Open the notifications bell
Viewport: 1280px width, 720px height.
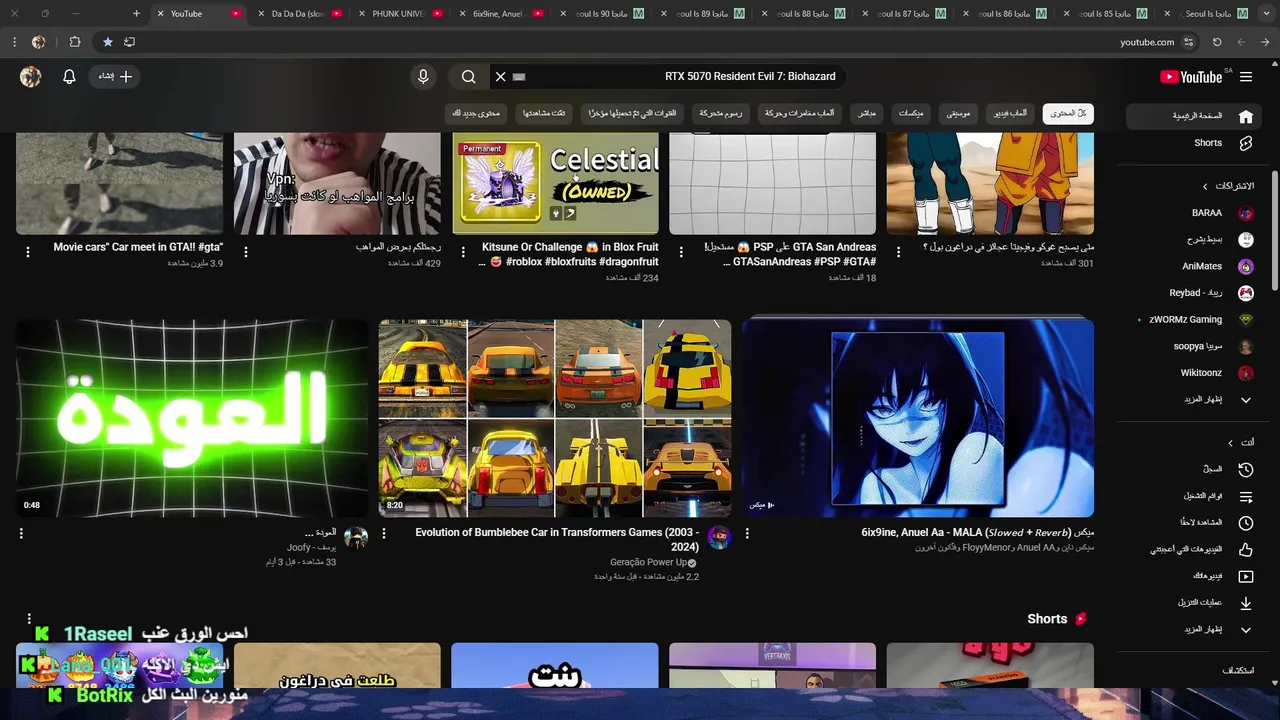69,77
